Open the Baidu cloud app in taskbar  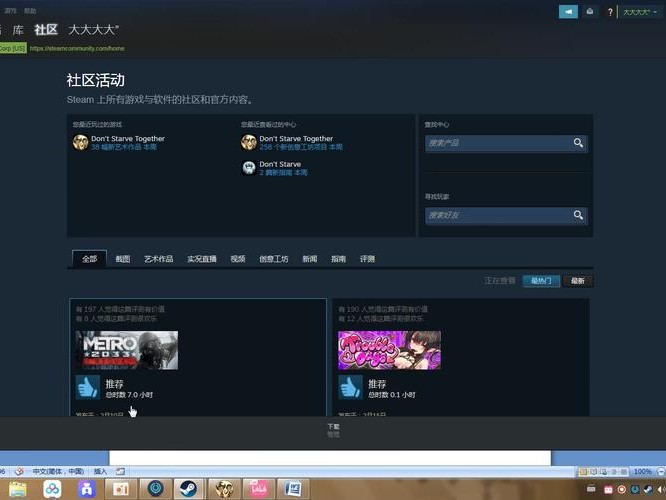(x=52, y=489)
